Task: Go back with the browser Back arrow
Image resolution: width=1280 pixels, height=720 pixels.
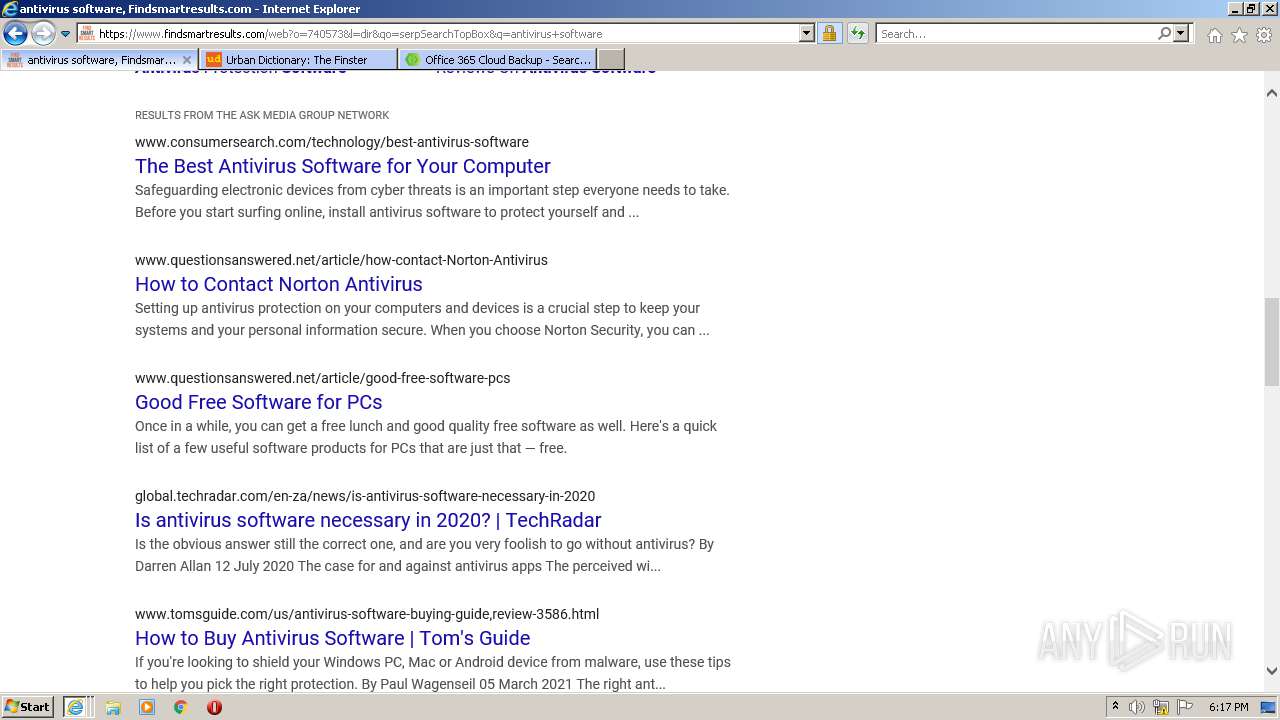Action: coord(15,34)
